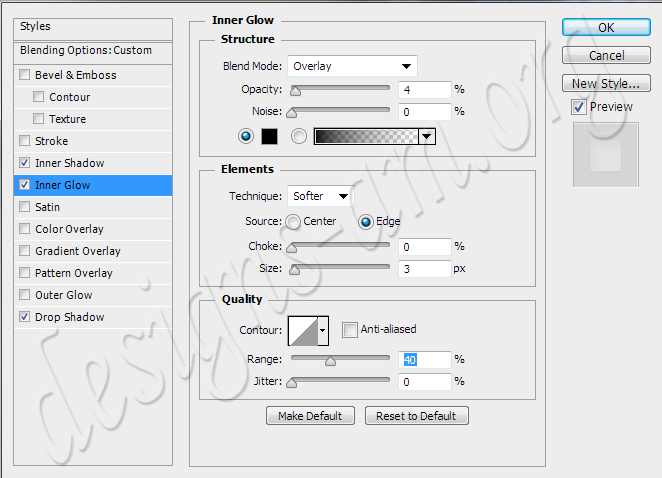Enable the Outer Glow checkbox
The image size is (662, 478).
[25, 294]
